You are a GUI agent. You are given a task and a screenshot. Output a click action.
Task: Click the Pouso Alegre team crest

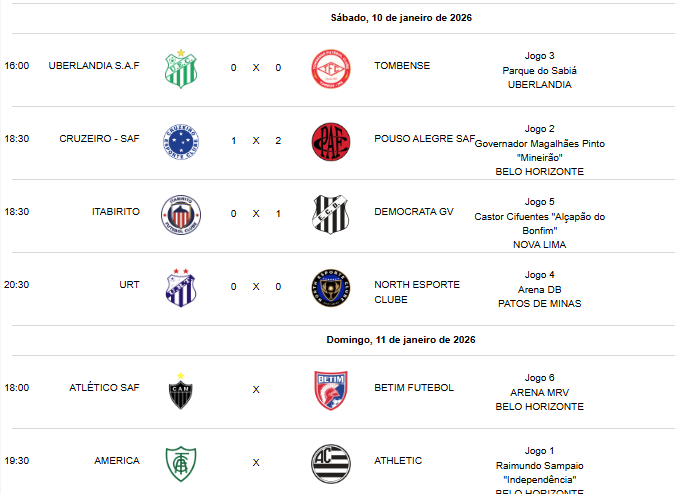330,141
